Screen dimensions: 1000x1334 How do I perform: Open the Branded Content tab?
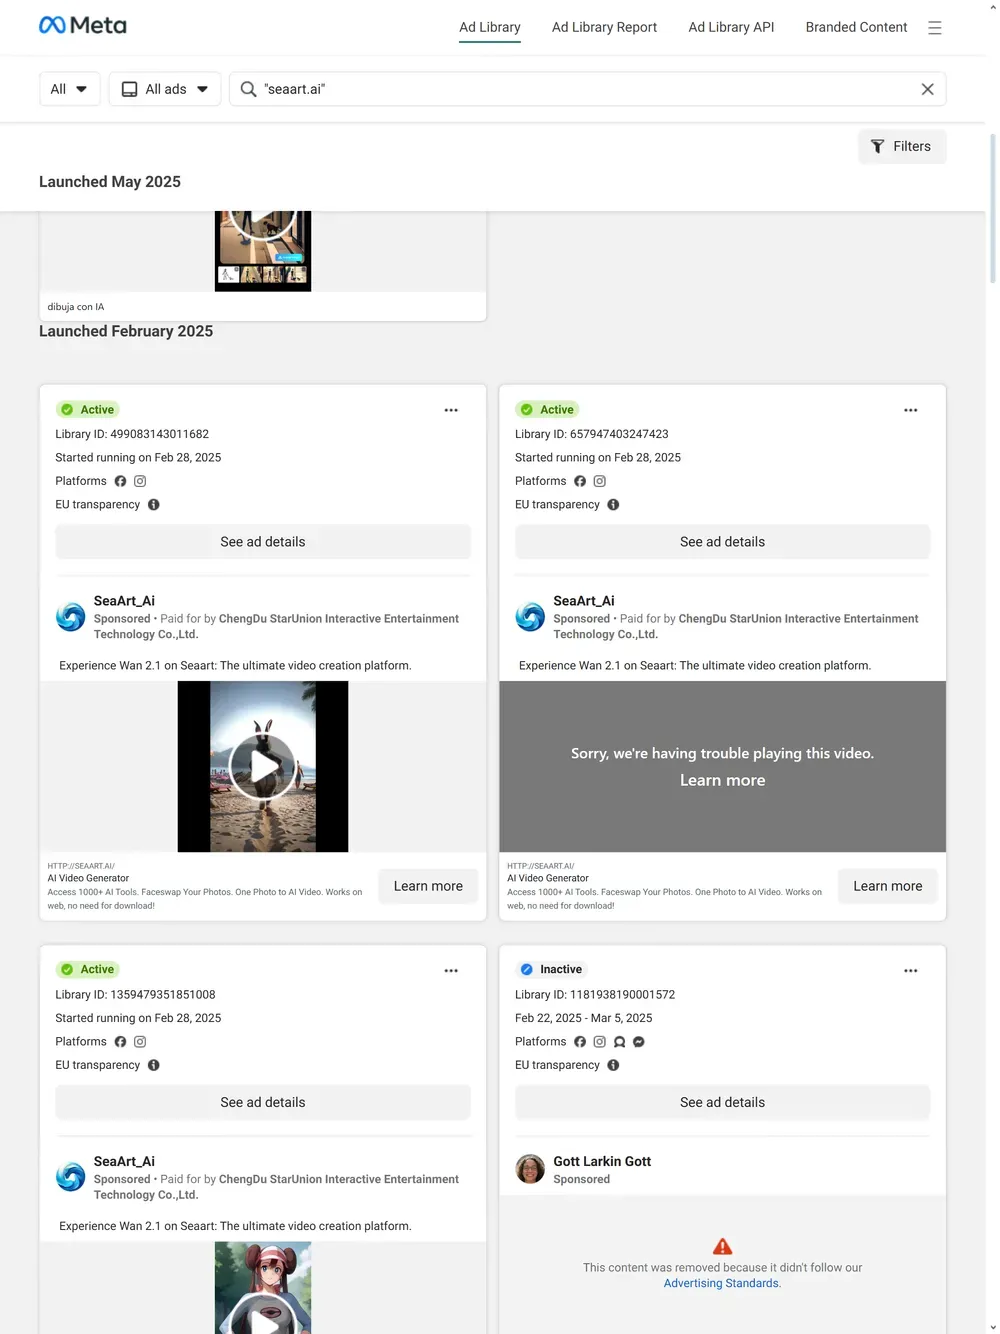click(856, 27)
